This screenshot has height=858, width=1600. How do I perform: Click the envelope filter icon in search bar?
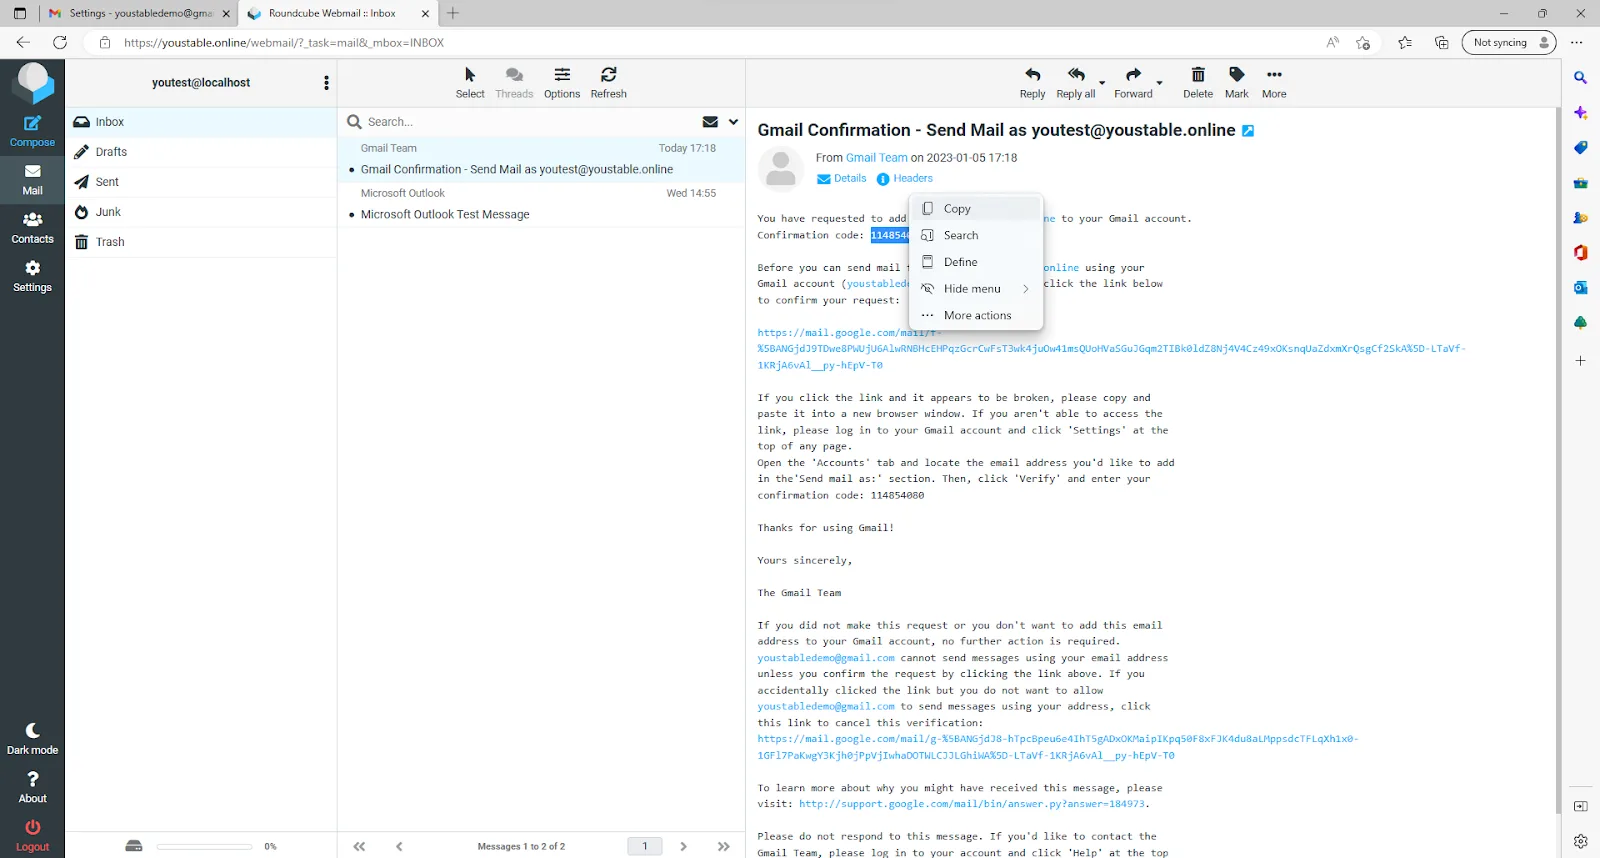click(710, 122)
